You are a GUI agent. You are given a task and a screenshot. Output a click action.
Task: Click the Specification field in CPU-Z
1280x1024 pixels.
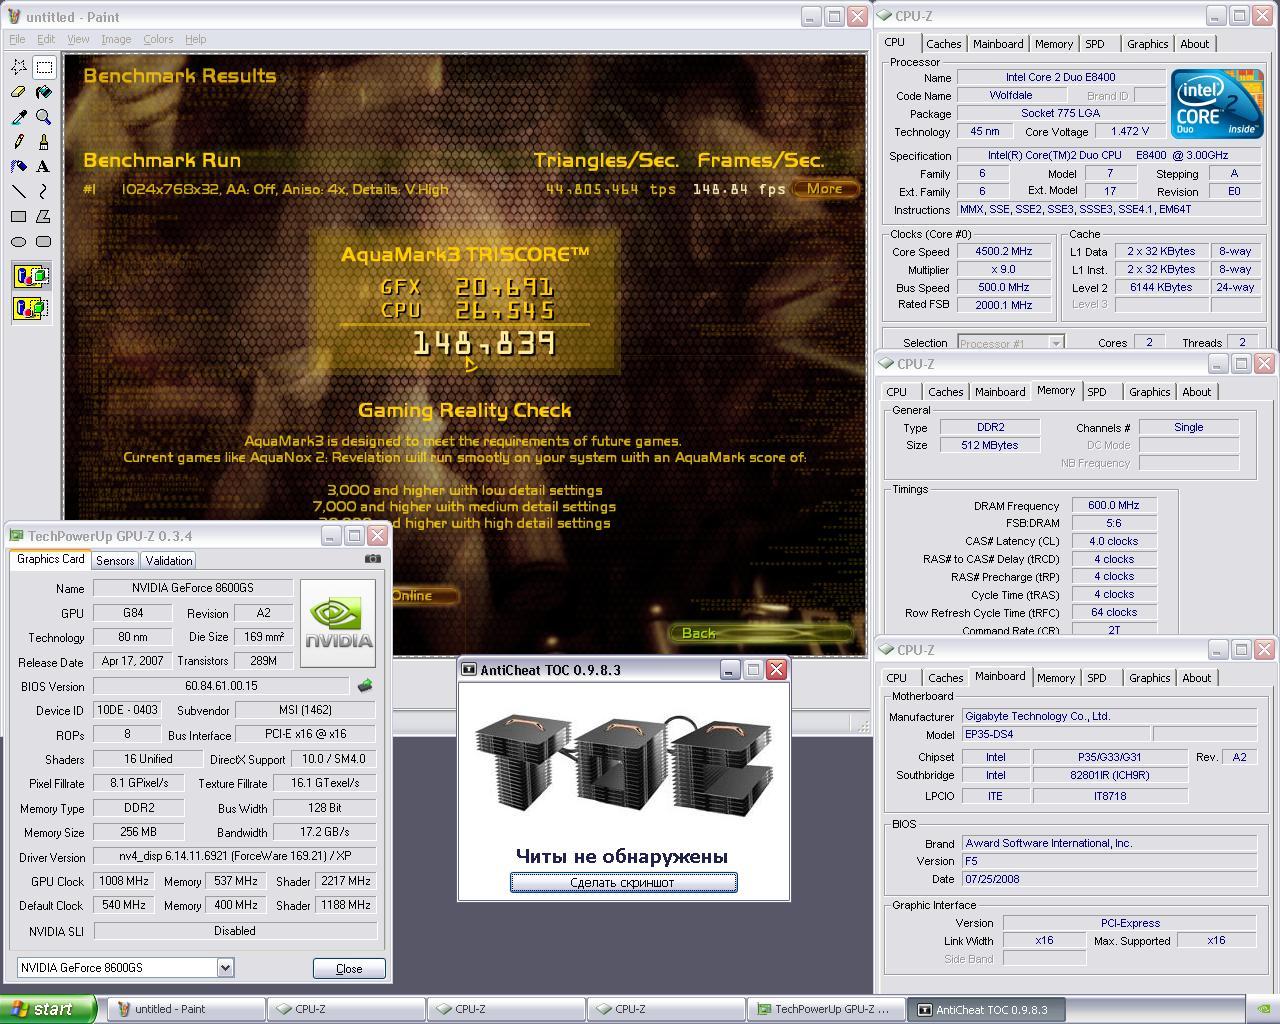1109,155
